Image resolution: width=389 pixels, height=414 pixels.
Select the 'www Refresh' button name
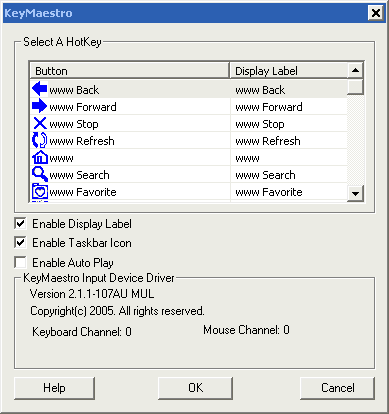click(x=82, y=141)
